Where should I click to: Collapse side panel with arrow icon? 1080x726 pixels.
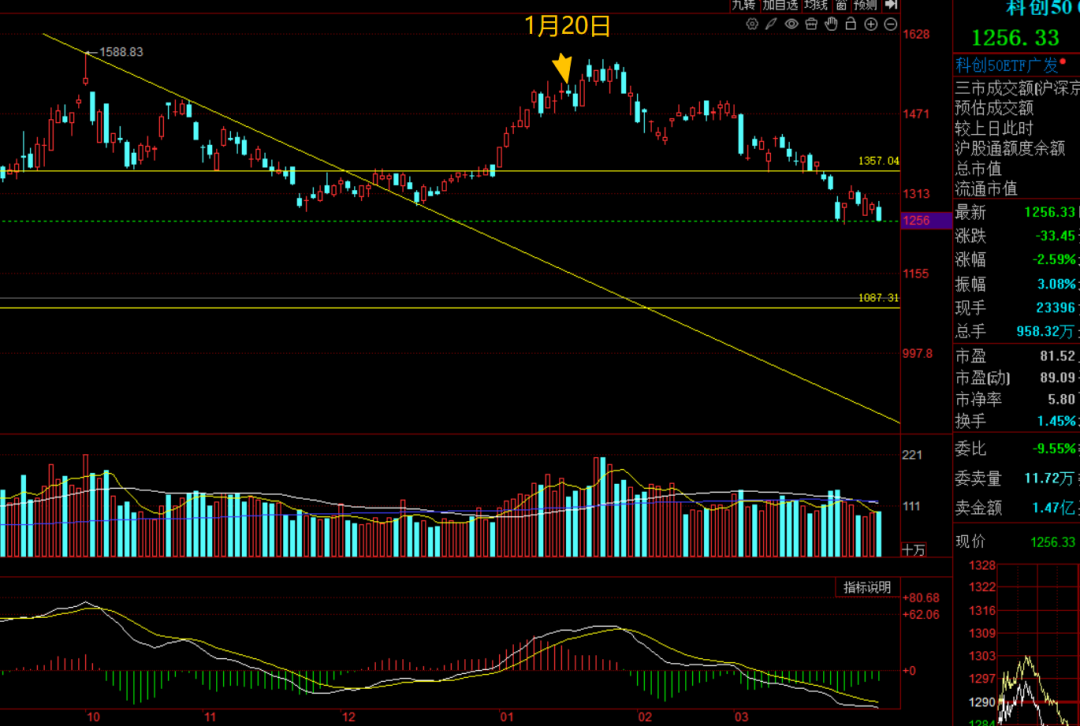pos(891,5)
